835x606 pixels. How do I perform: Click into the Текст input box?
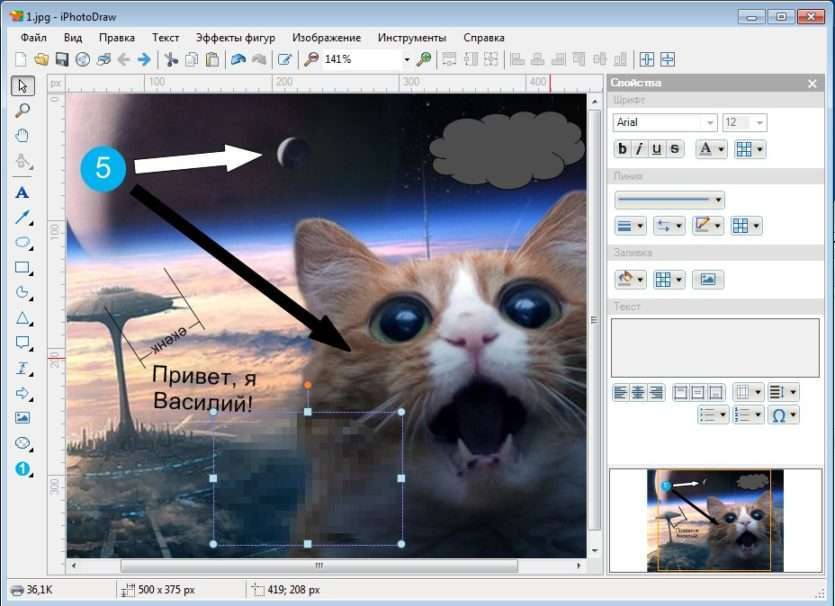pos(715,348)
